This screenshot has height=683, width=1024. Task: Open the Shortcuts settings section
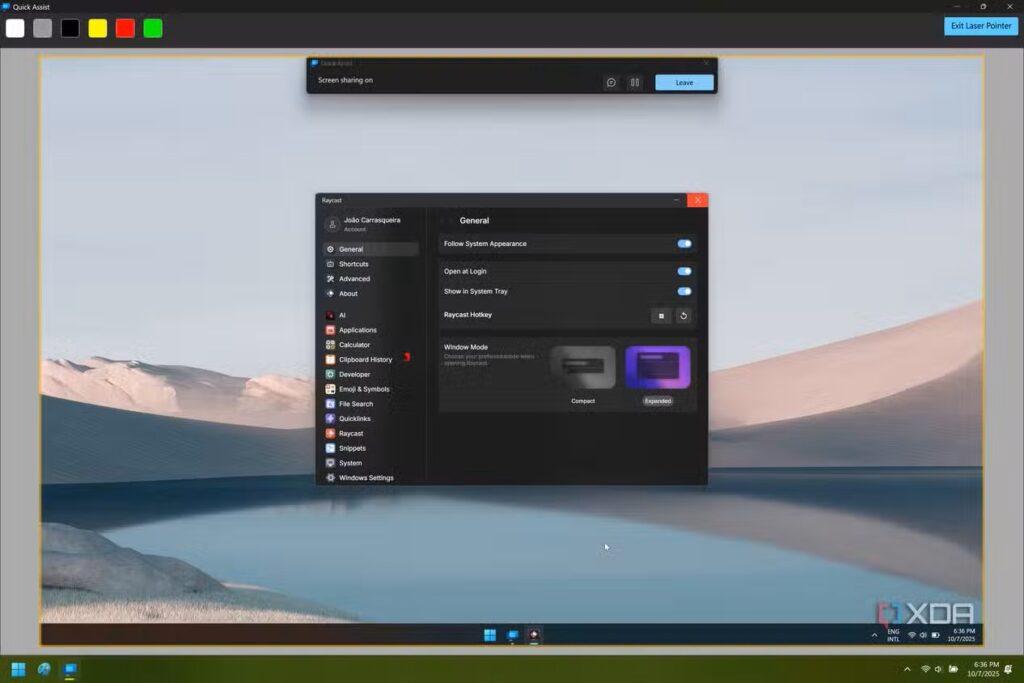coord(353,264)
